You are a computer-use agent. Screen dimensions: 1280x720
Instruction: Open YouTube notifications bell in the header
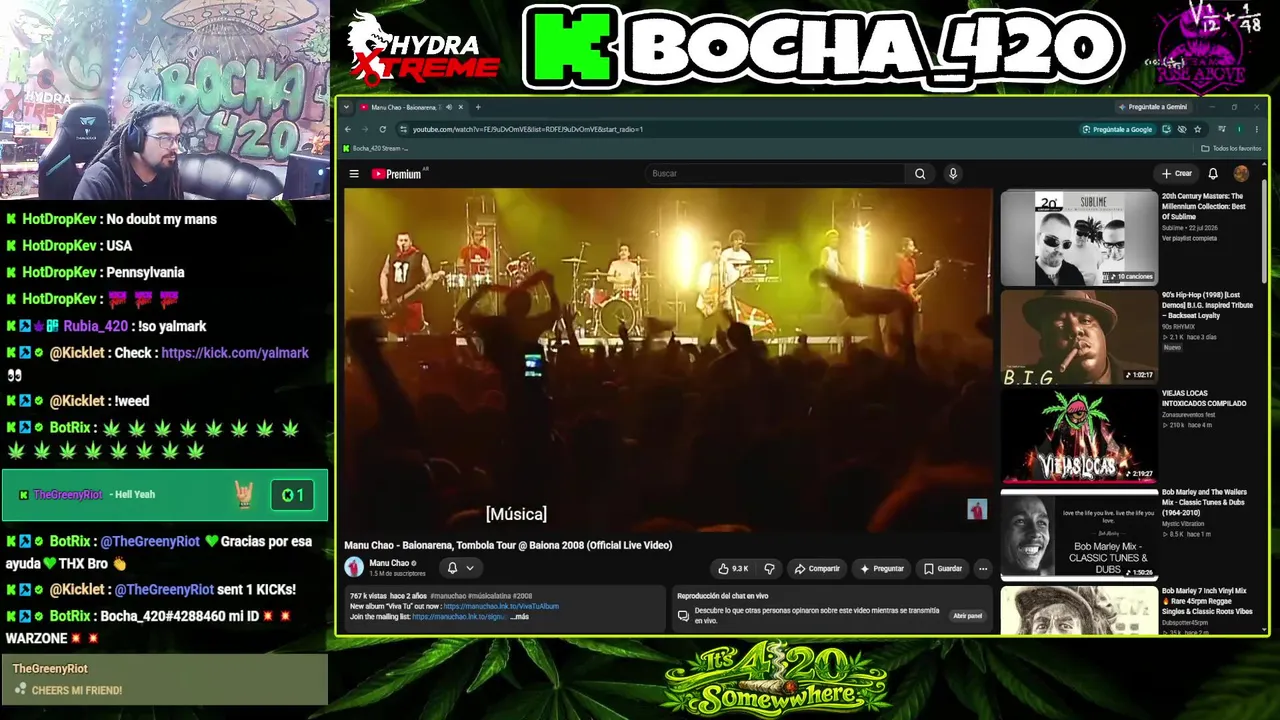[1213, 174]
